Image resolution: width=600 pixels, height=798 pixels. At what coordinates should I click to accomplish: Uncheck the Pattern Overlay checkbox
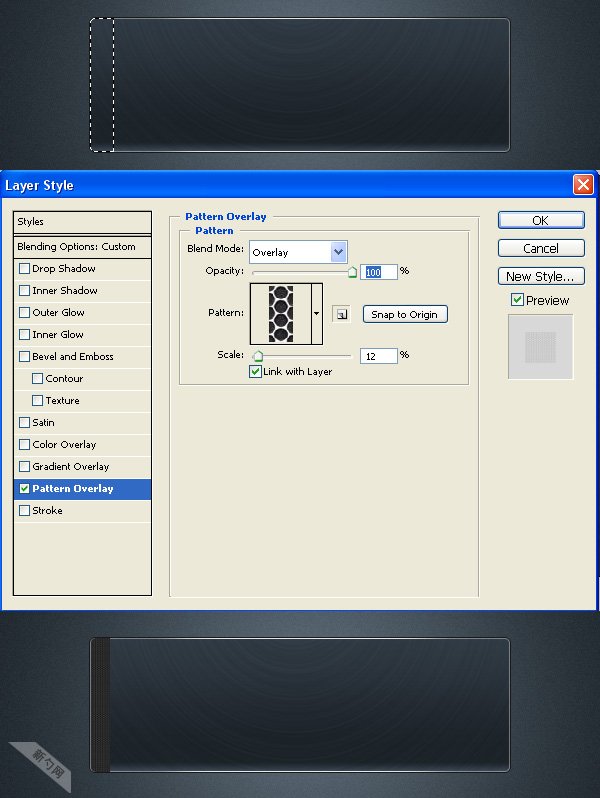(24, 489)
